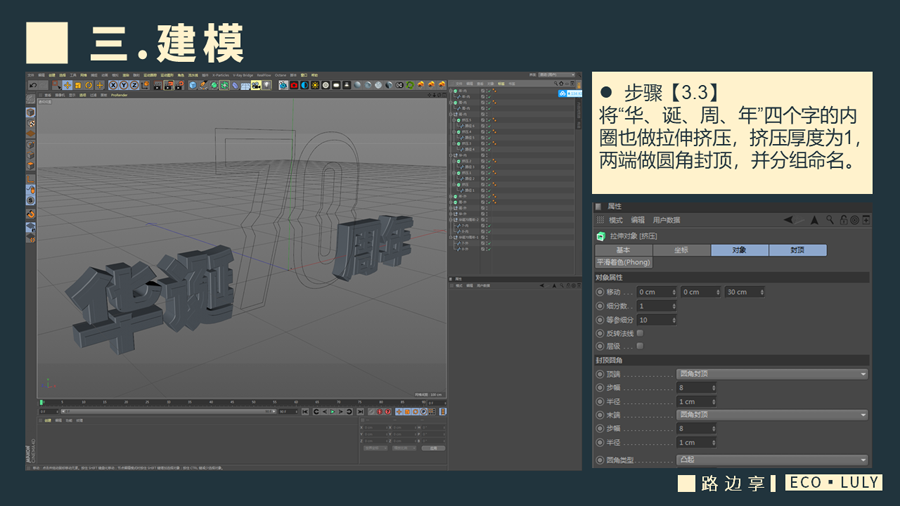Toggle the radio circle beside 移动
This screenshot has width=900, height=506.
(600, 292)
